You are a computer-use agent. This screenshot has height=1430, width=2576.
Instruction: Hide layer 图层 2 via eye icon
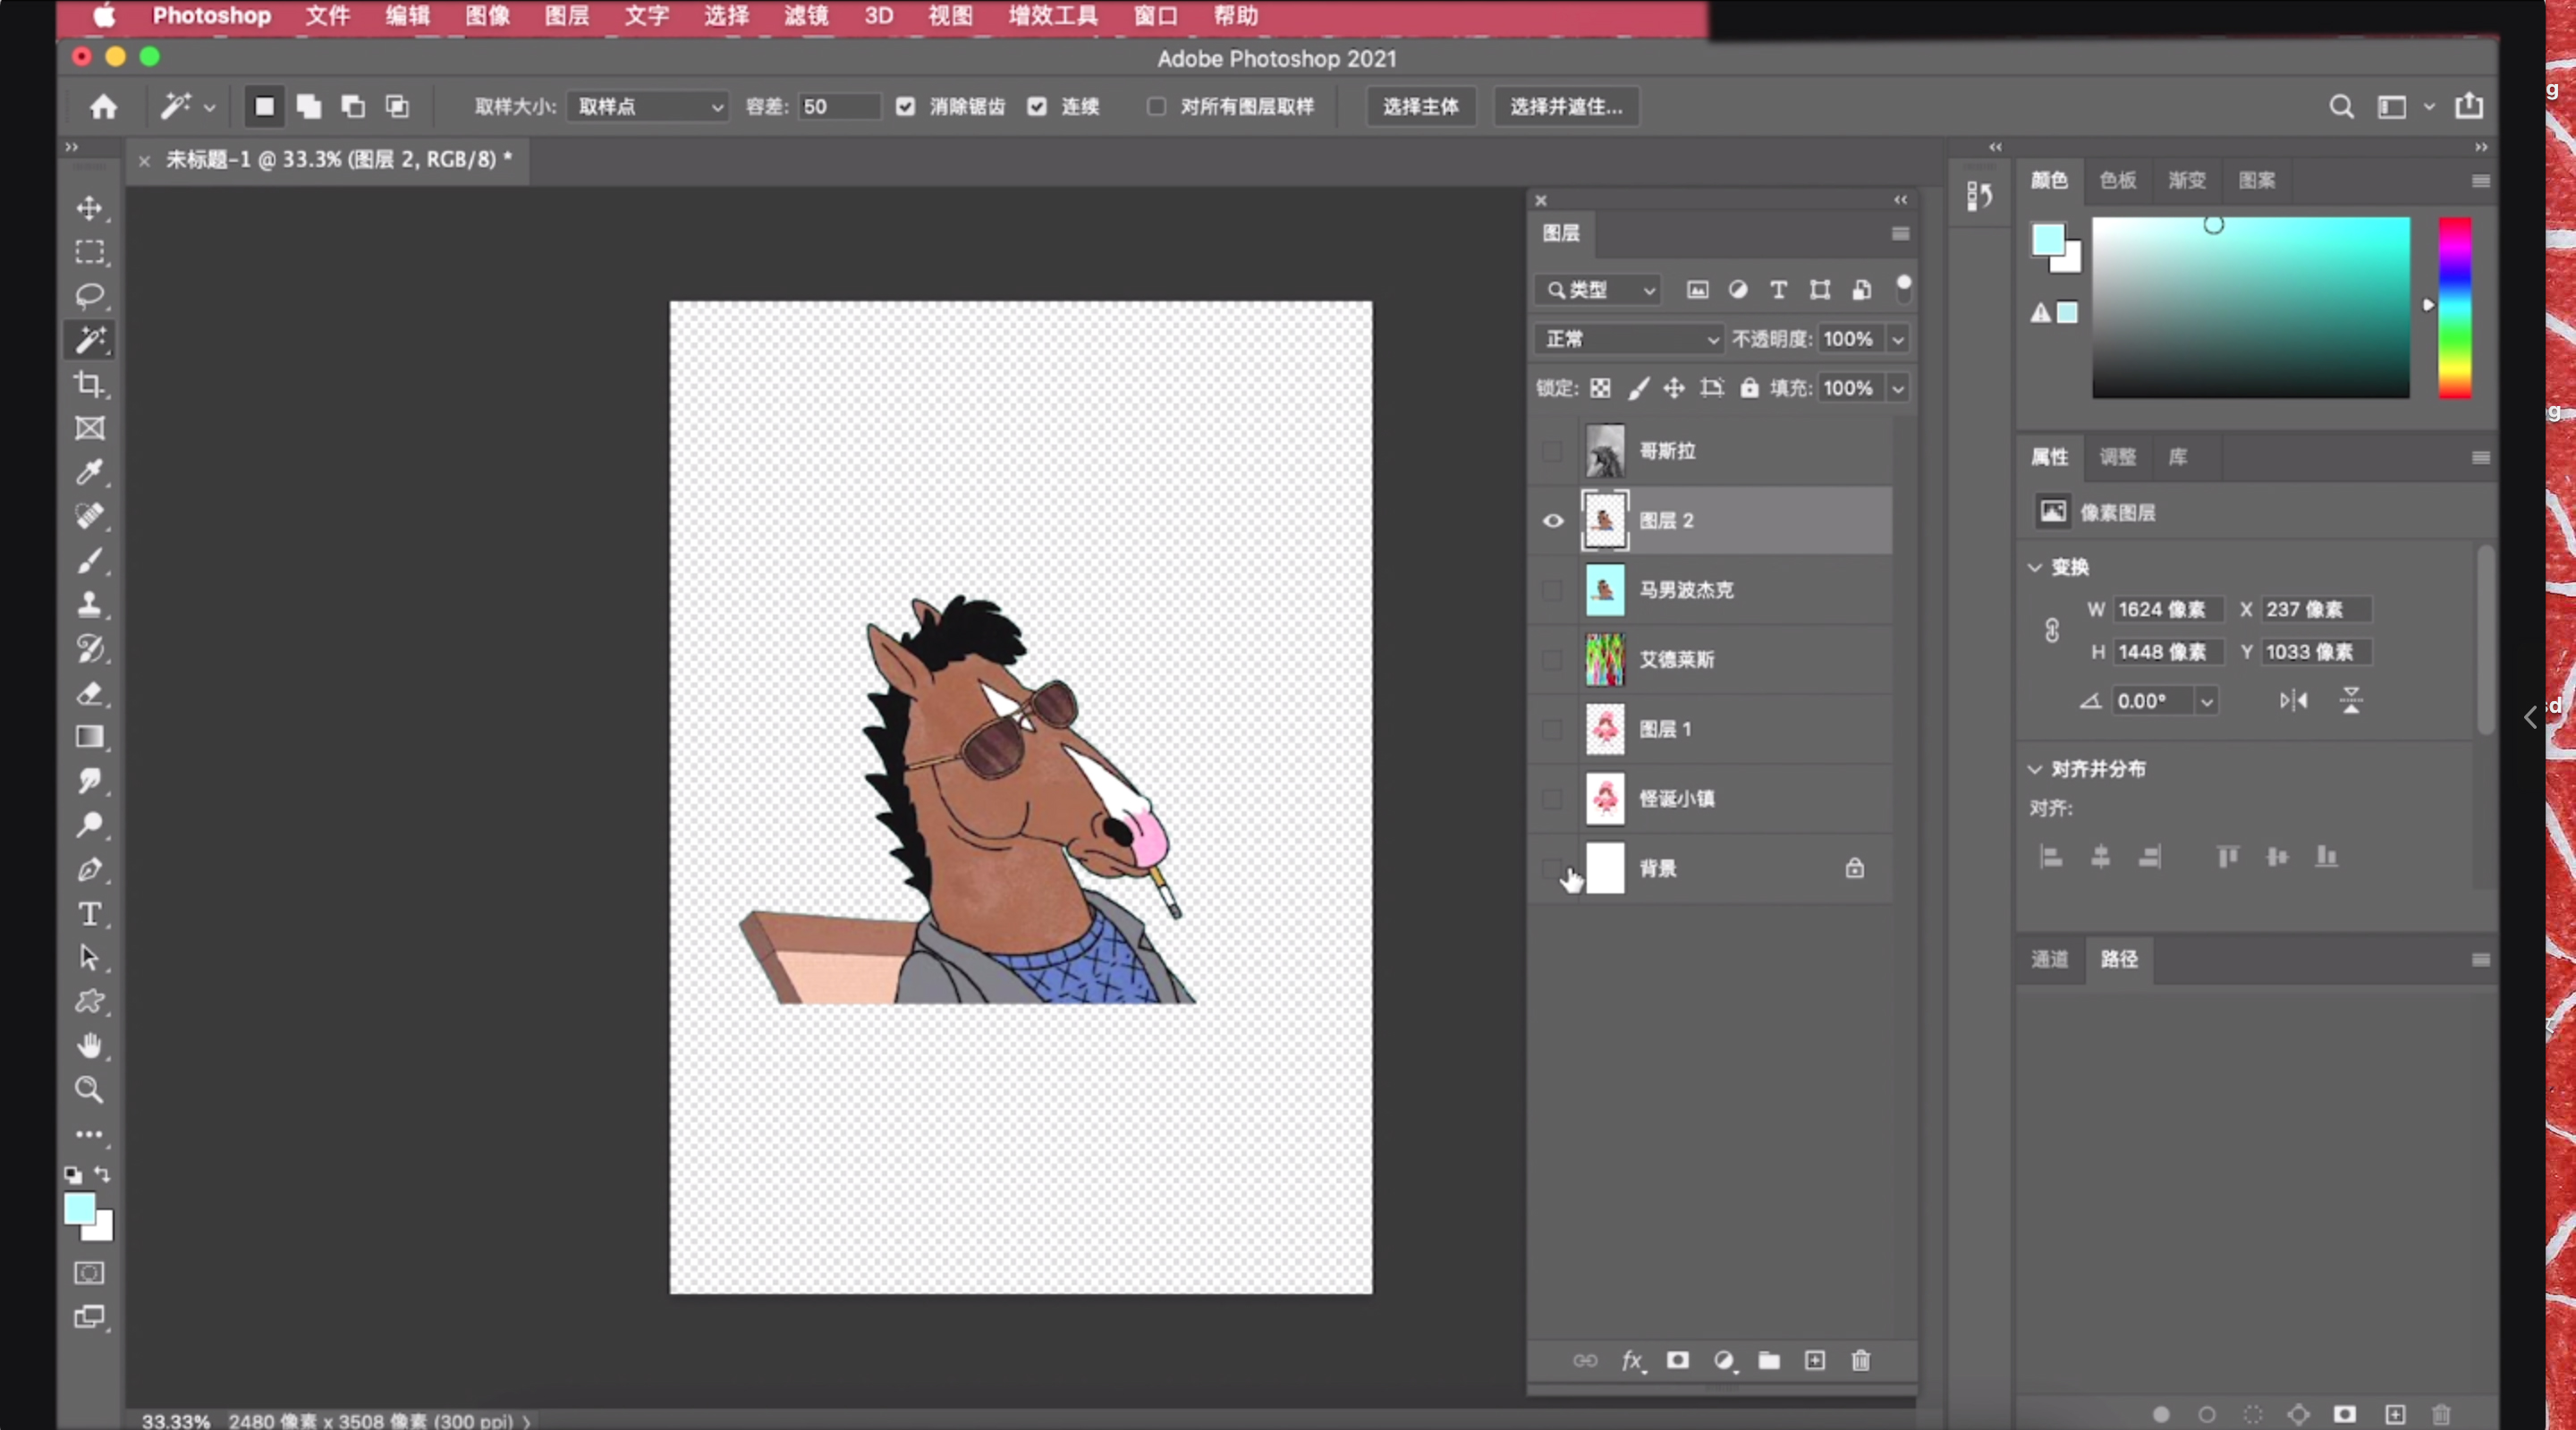(x=1553, y=520)
